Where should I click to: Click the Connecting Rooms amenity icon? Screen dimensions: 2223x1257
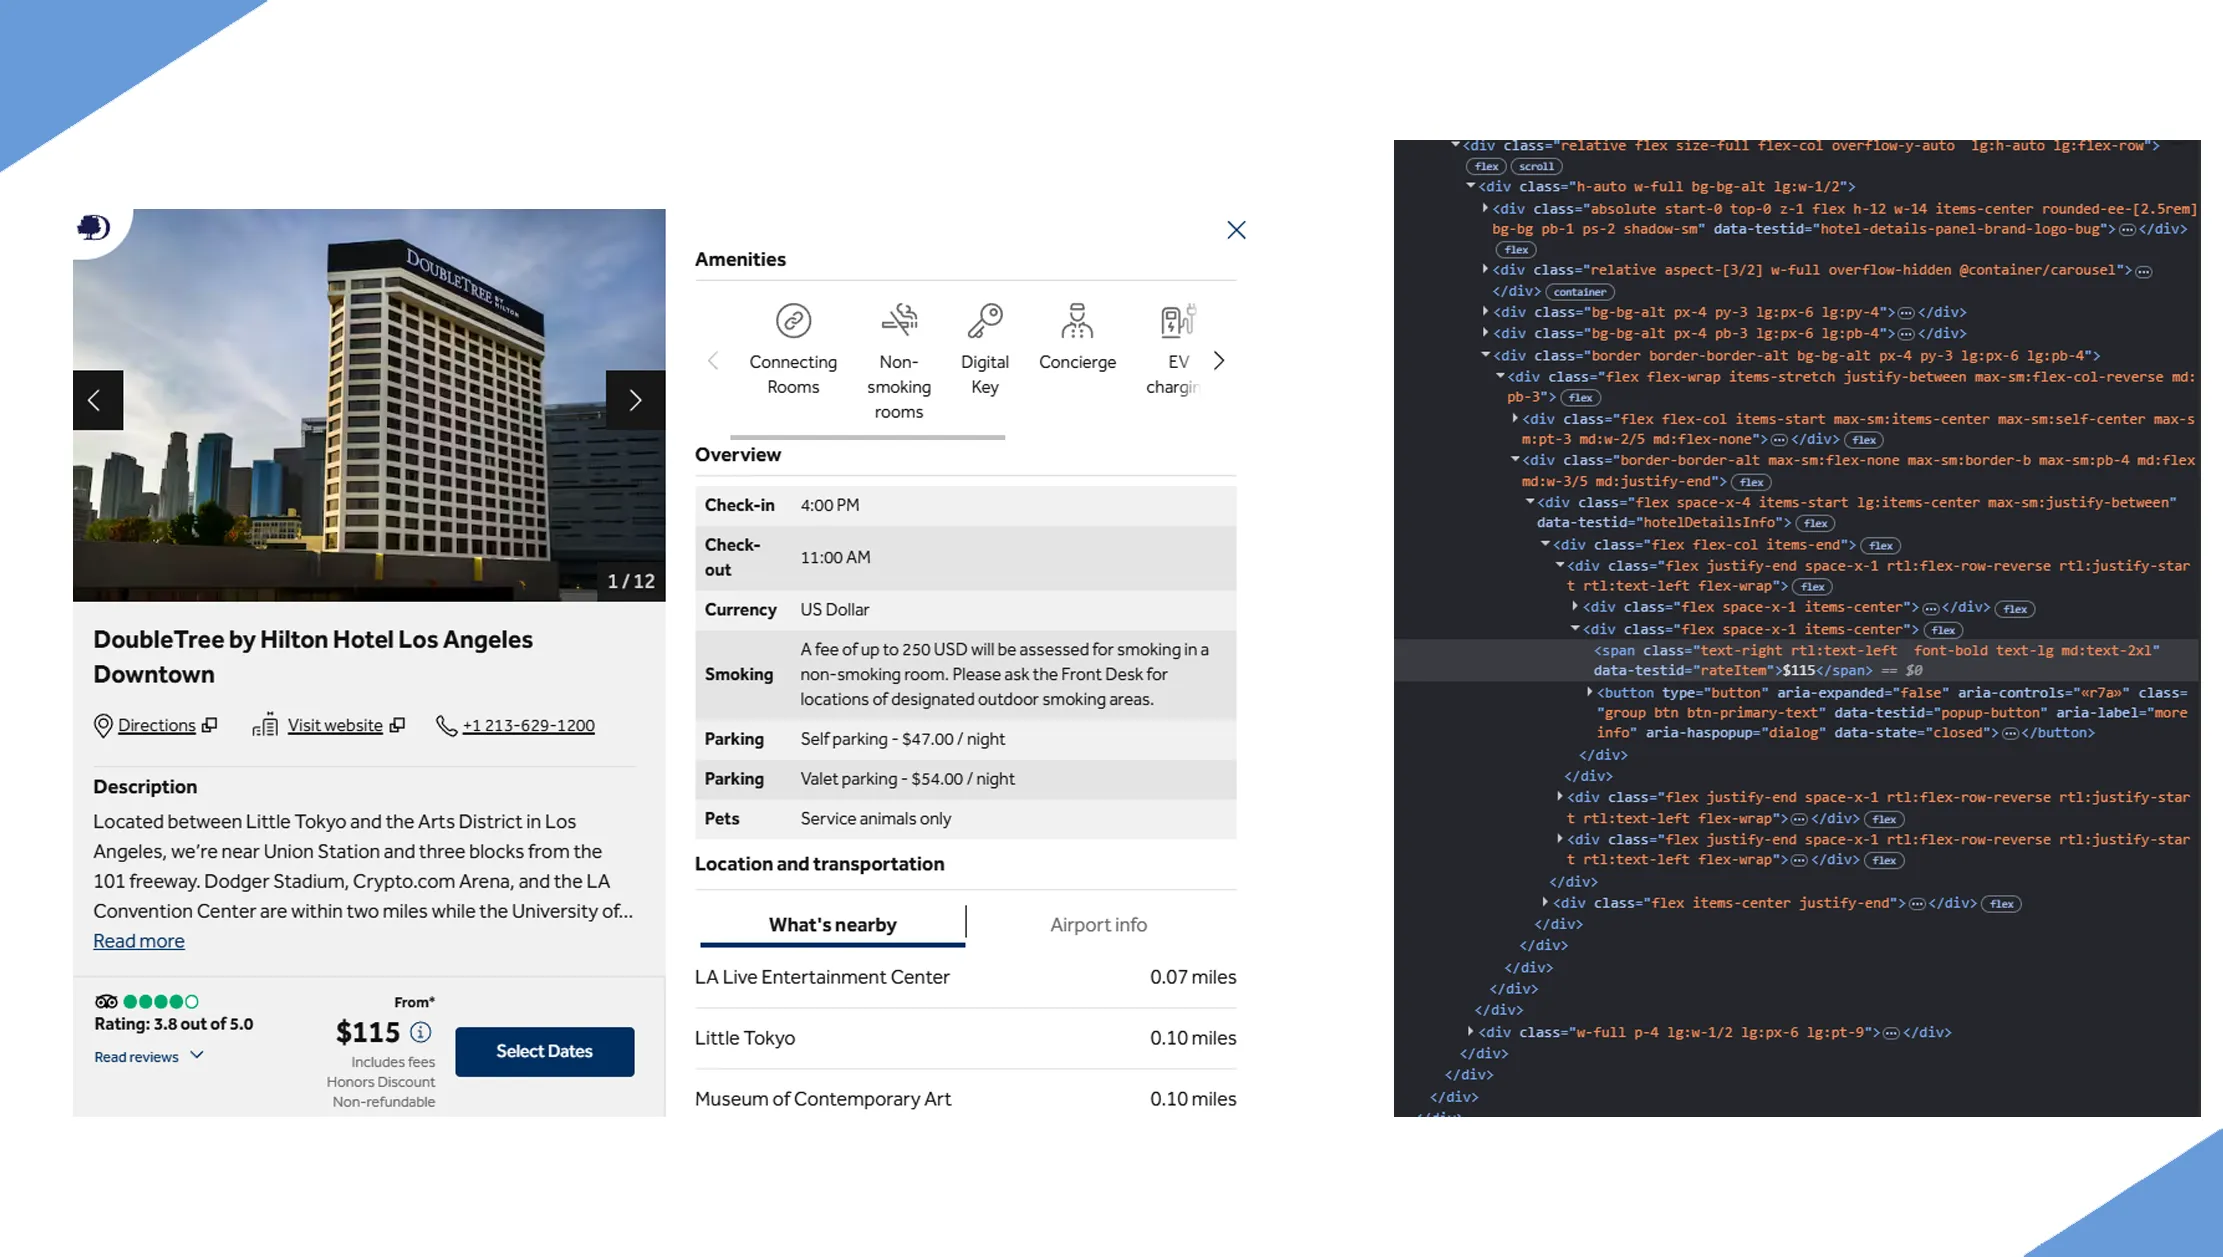pyautogui.click(x=793, y=321)
